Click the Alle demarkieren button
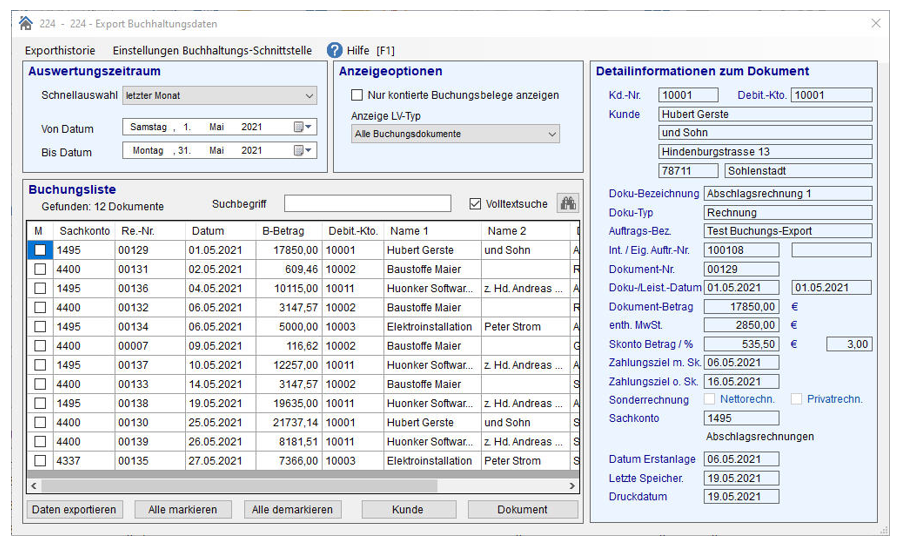This screenshot has height=545, width=906. pyautogui.click(x=292, y=510)
